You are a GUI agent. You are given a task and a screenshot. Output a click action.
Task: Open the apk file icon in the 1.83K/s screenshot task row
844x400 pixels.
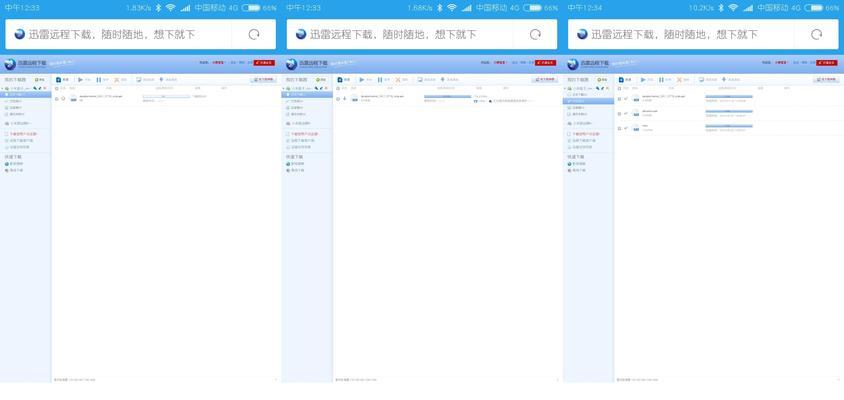pyautogui.click(x=73, y=98)
